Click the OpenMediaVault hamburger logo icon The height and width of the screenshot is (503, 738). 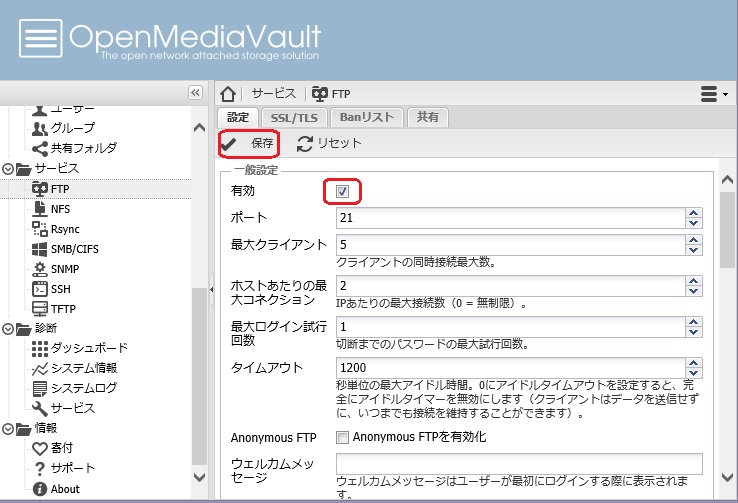click(40, 38)
